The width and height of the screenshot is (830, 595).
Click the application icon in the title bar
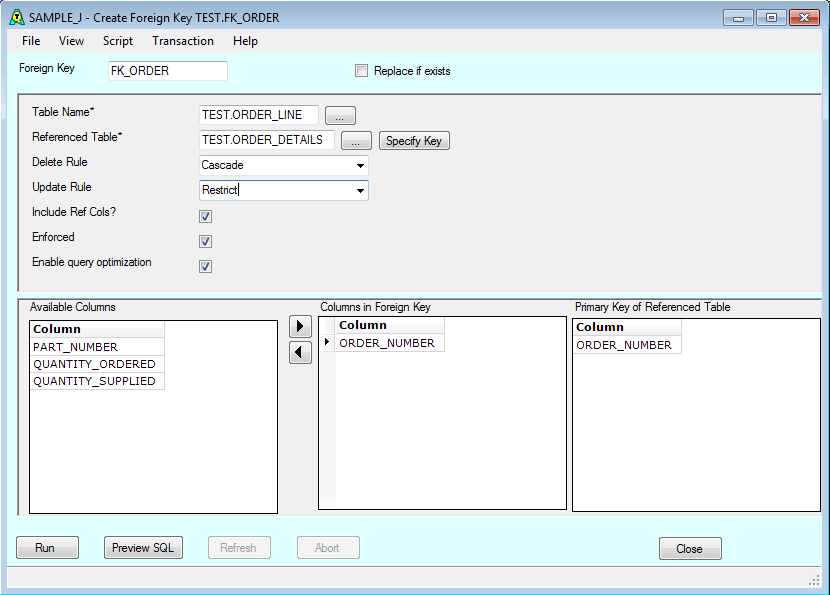click(x=17, y=17)
